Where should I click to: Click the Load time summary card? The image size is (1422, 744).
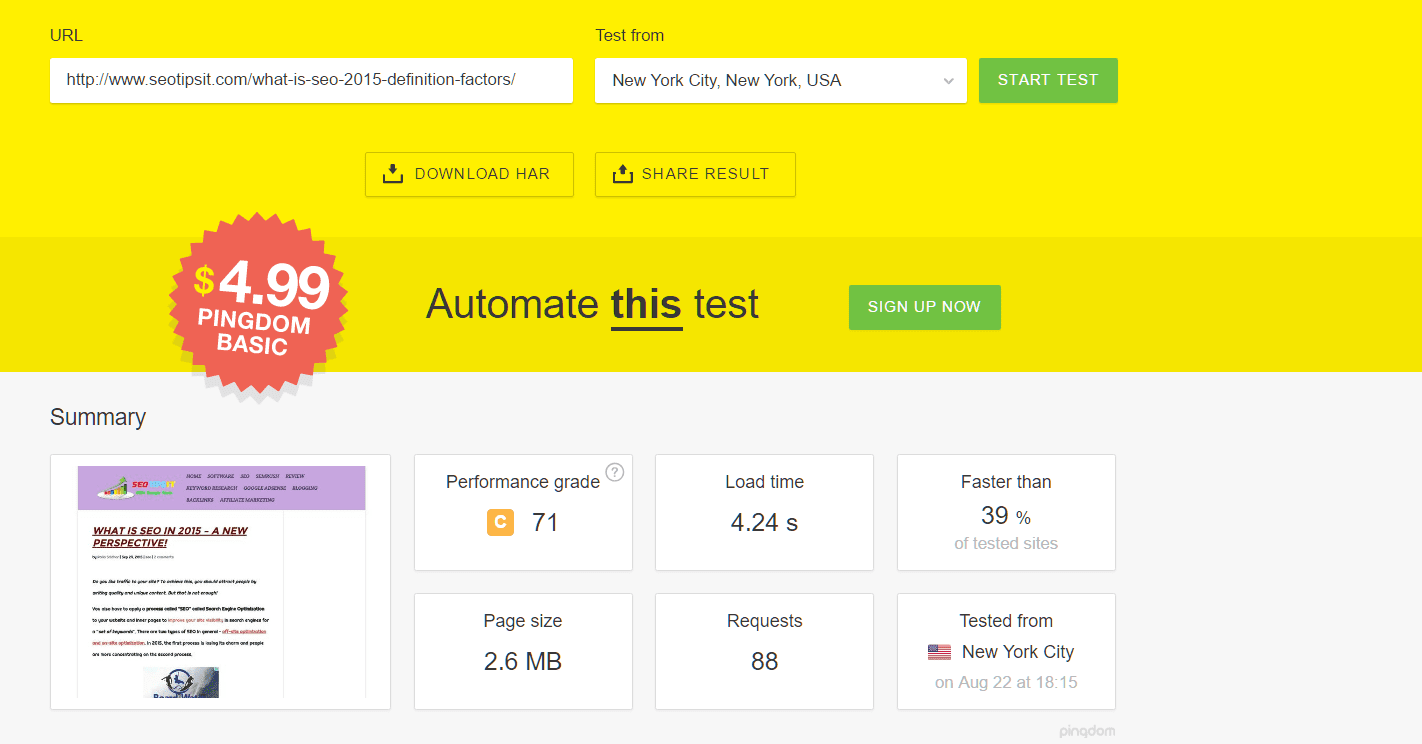tap(764, 512)
